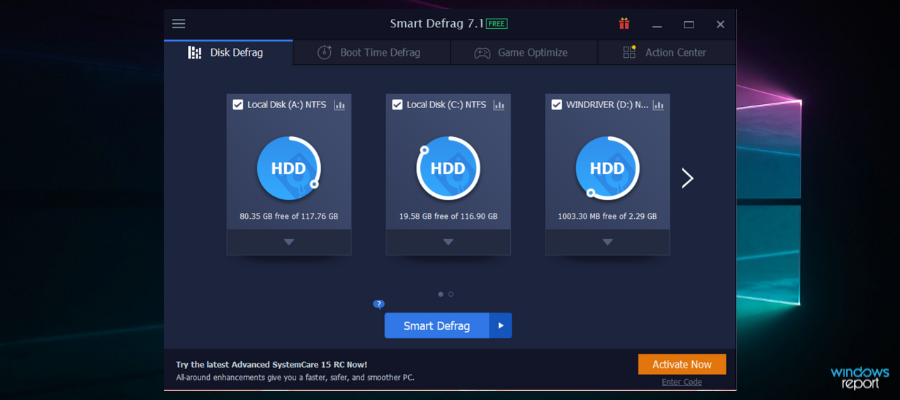The height and width of the screenshot is (400, 900).
Task: Click the HDD icon of WINDRIVER (D:)
Action: coord(607,168)
